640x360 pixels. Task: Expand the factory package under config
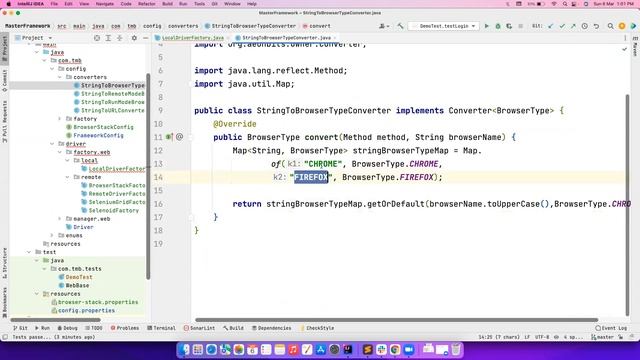point(60,119)
